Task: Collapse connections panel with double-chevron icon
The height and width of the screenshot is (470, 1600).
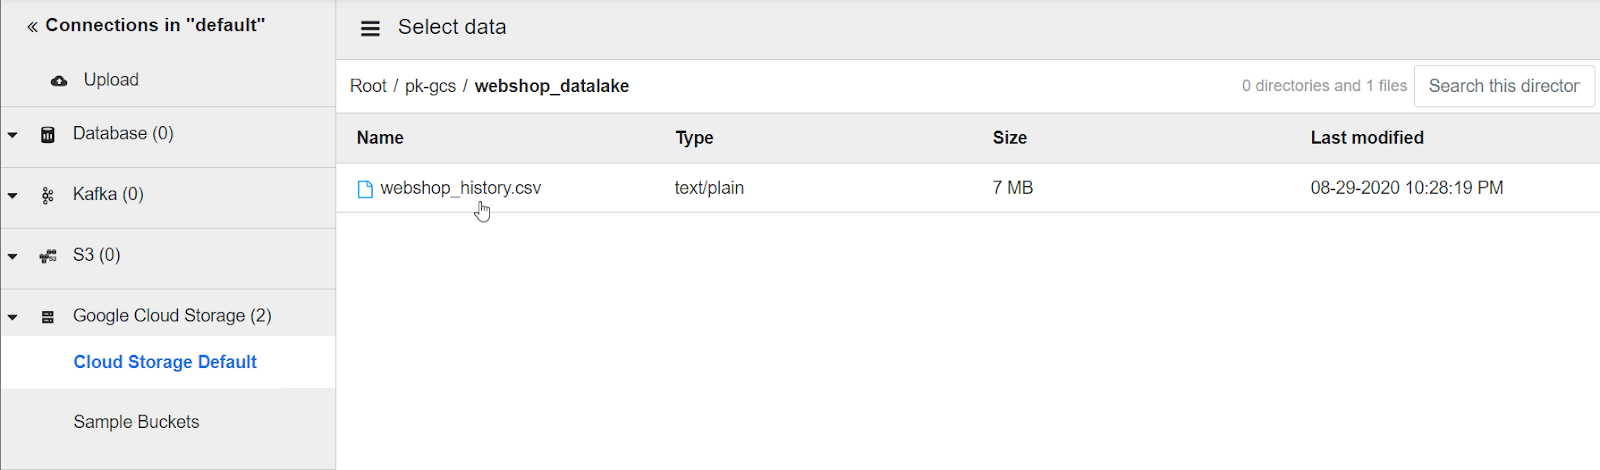Action: [32, 27]
